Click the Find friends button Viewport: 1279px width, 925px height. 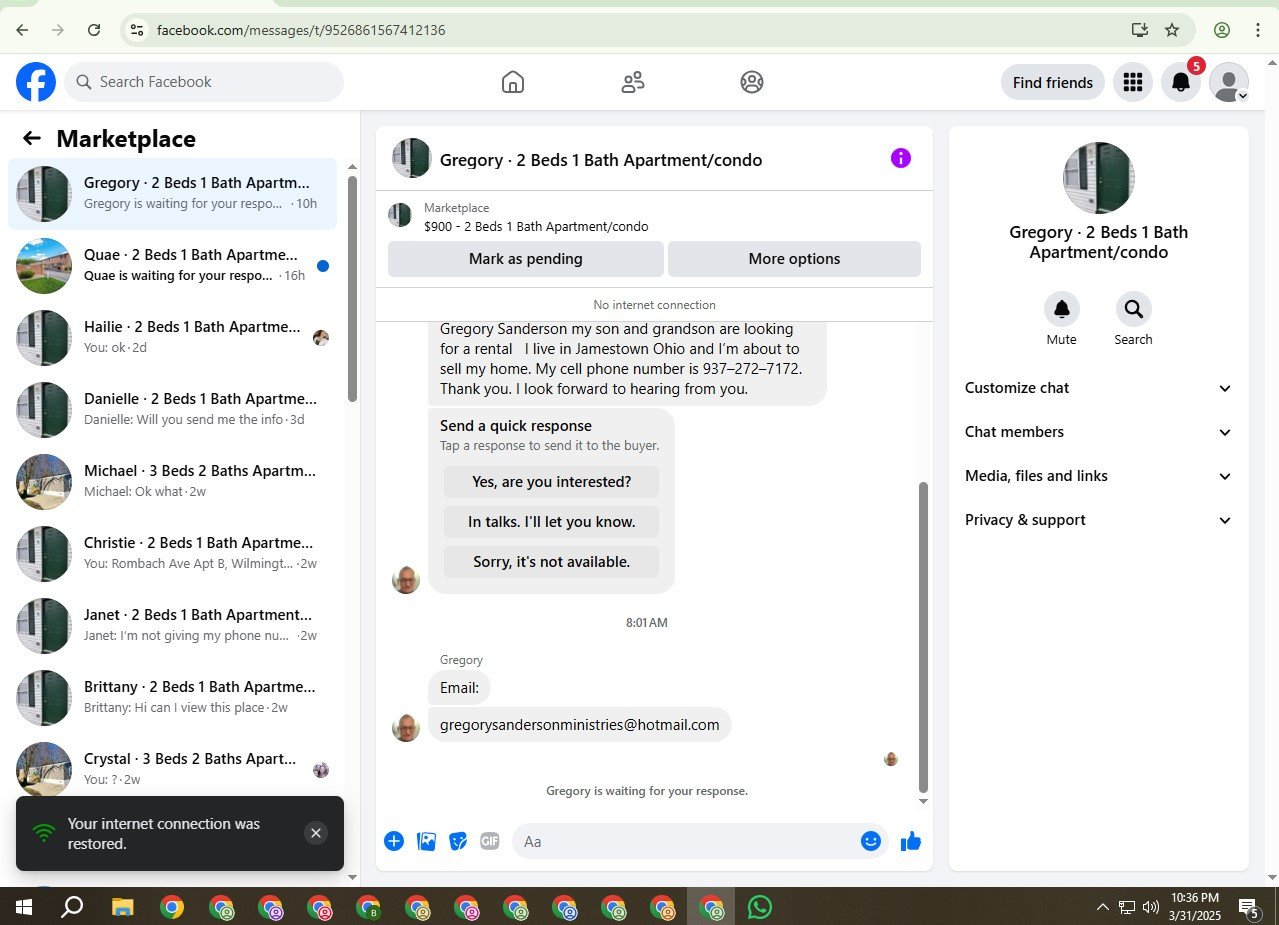coord(1053,82)
